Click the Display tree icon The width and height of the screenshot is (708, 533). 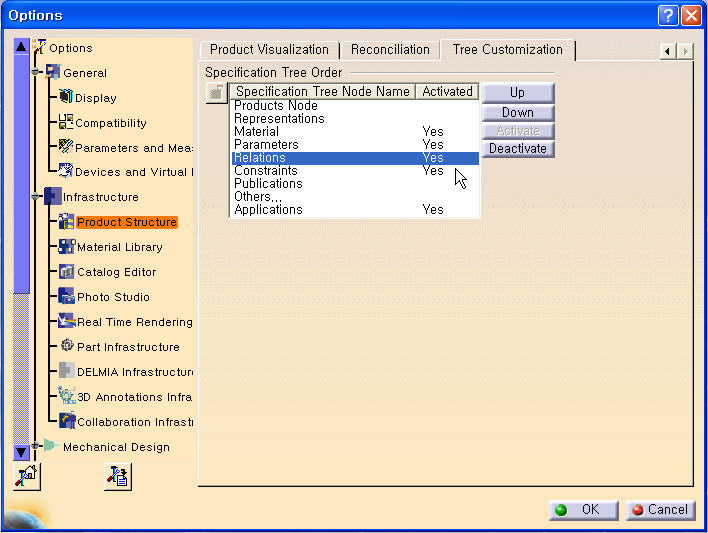click(x=67, y=98)
